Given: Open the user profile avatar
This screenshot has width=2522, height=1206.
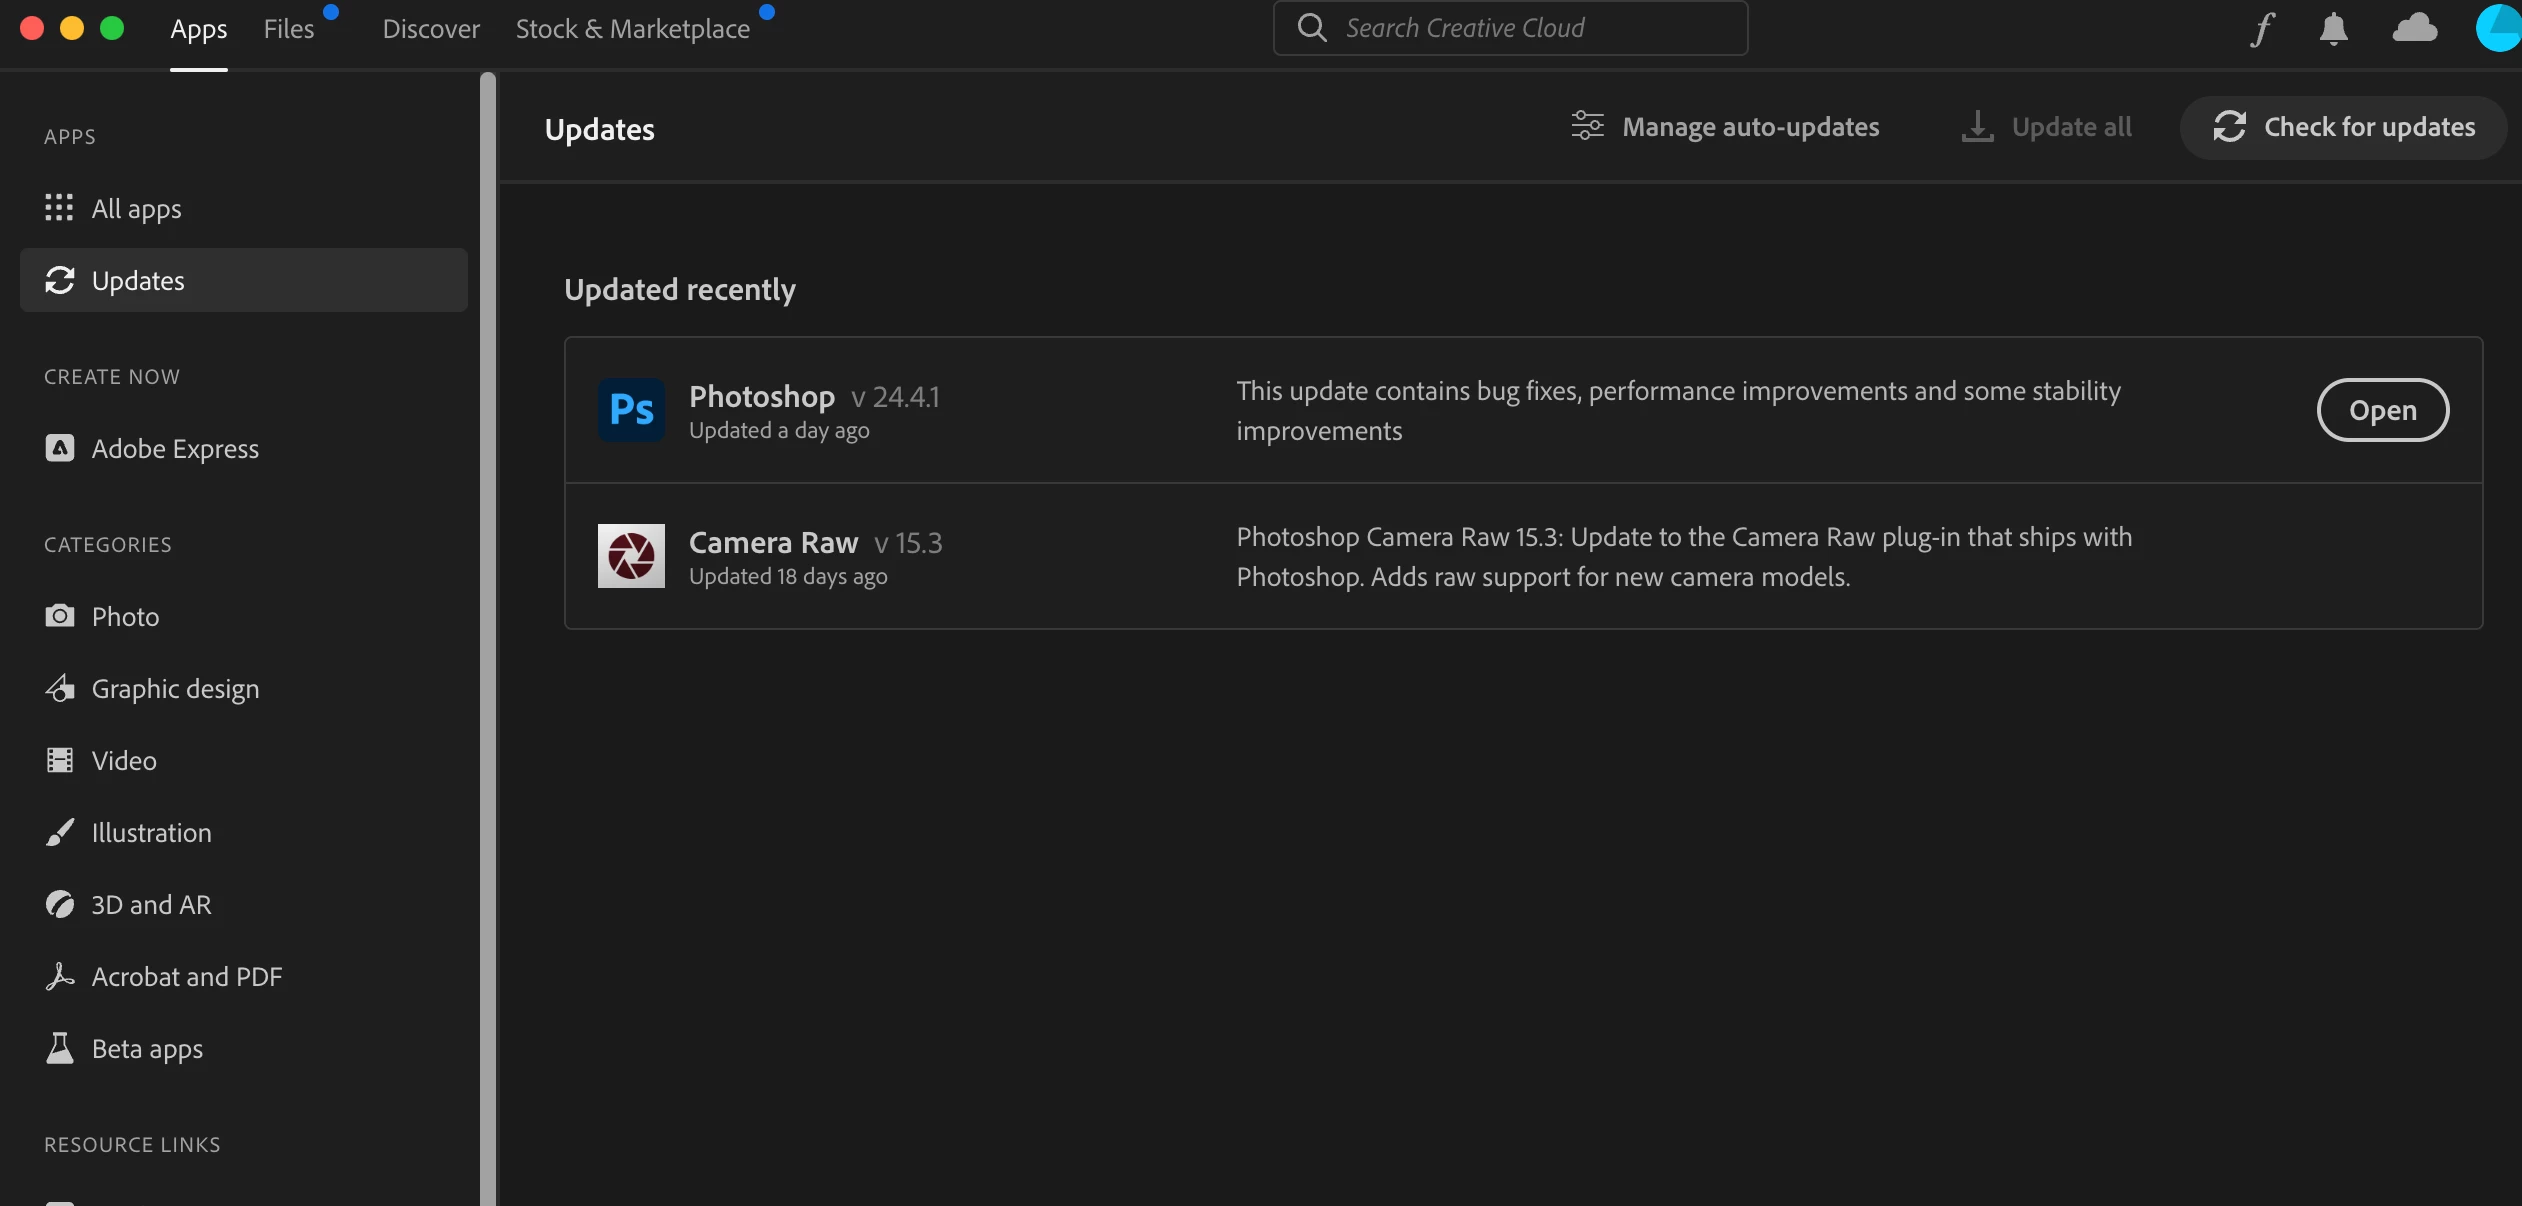Looking at the screenshot, I should coord(2499,28).
